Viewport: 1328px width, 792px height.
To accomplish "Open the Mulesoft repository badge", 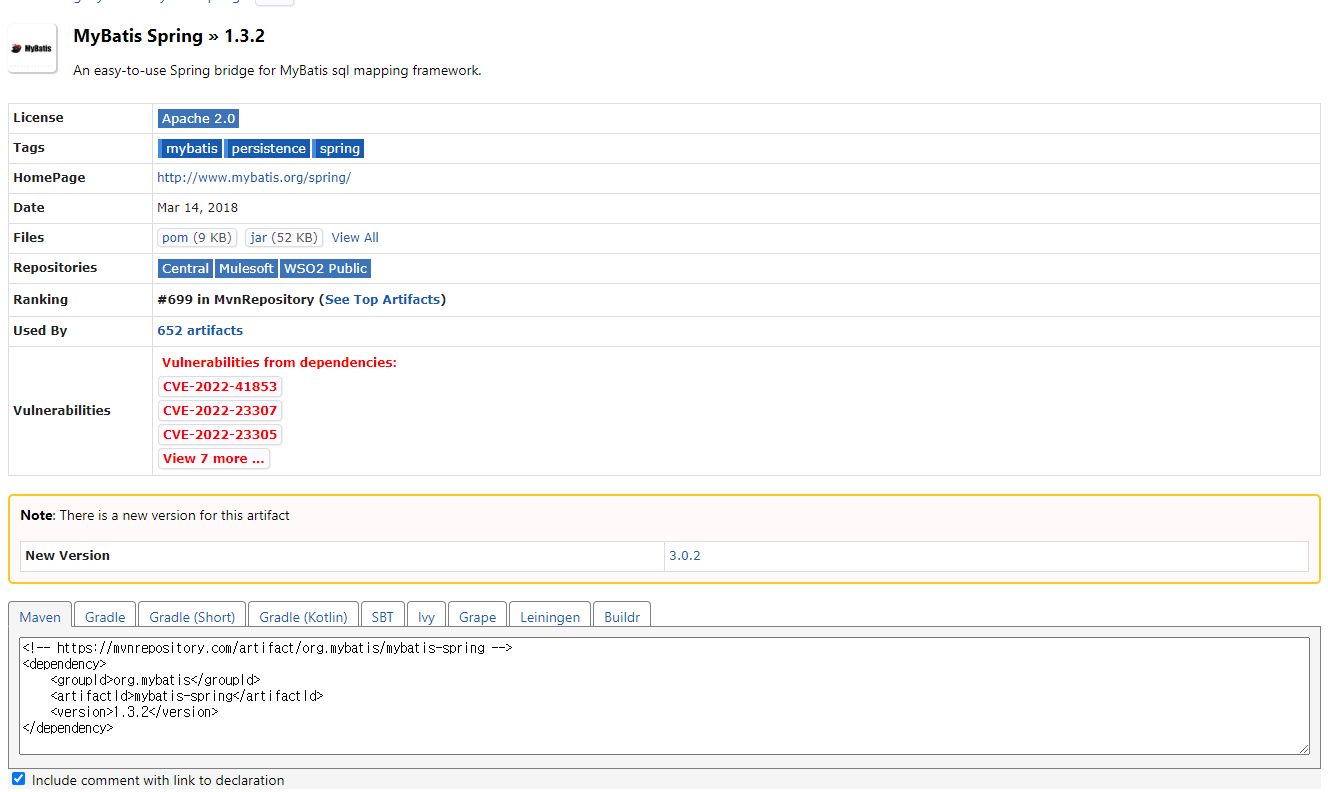I will [x=246, y=268].
